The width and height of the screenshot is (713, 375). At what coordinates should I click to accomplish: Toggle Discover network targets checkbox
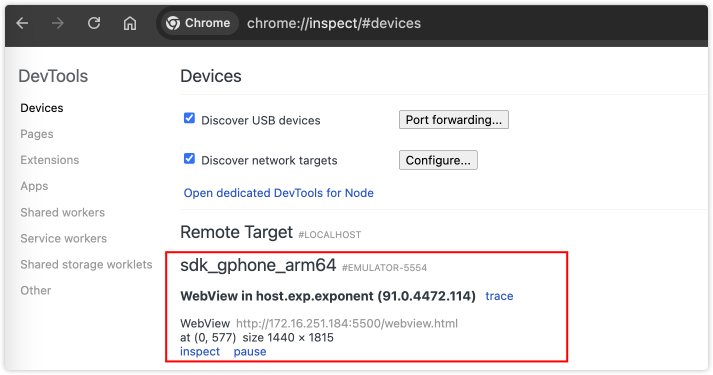(189, 159)
